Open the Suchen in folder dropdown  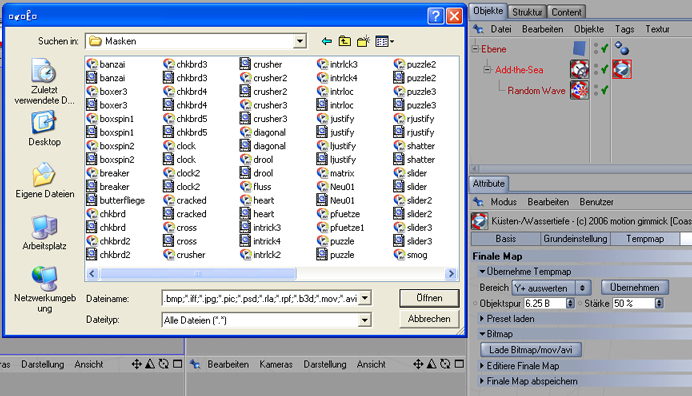point(300,41)
